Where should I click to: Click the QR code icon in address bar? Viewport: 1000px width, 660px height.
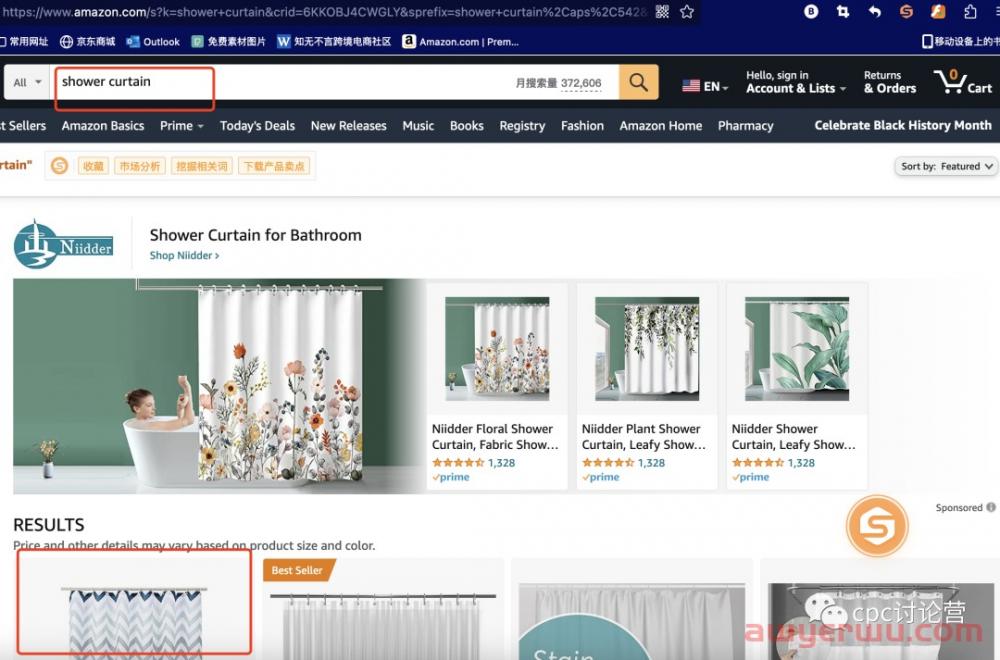coord(662,11)
